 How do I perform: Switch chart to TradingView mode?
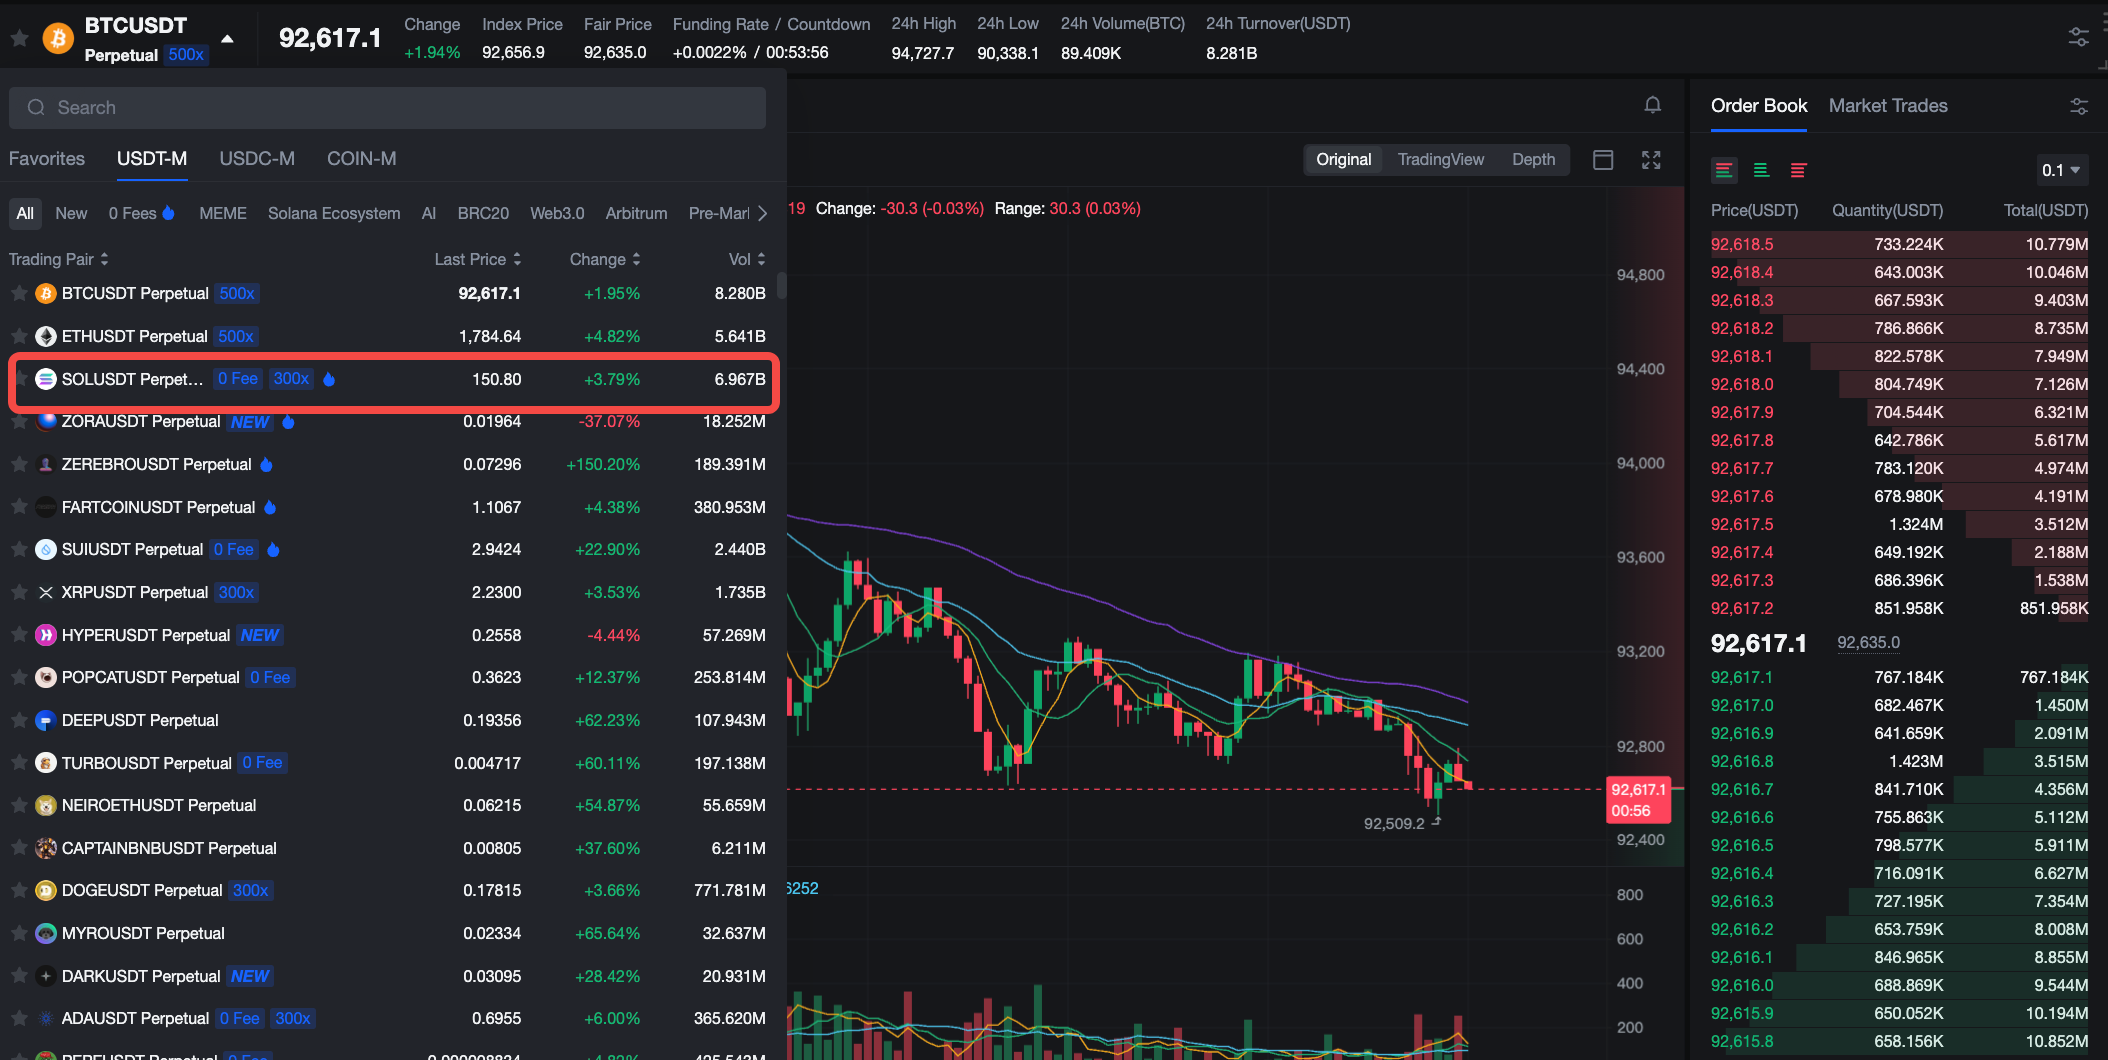point(1440,160)
